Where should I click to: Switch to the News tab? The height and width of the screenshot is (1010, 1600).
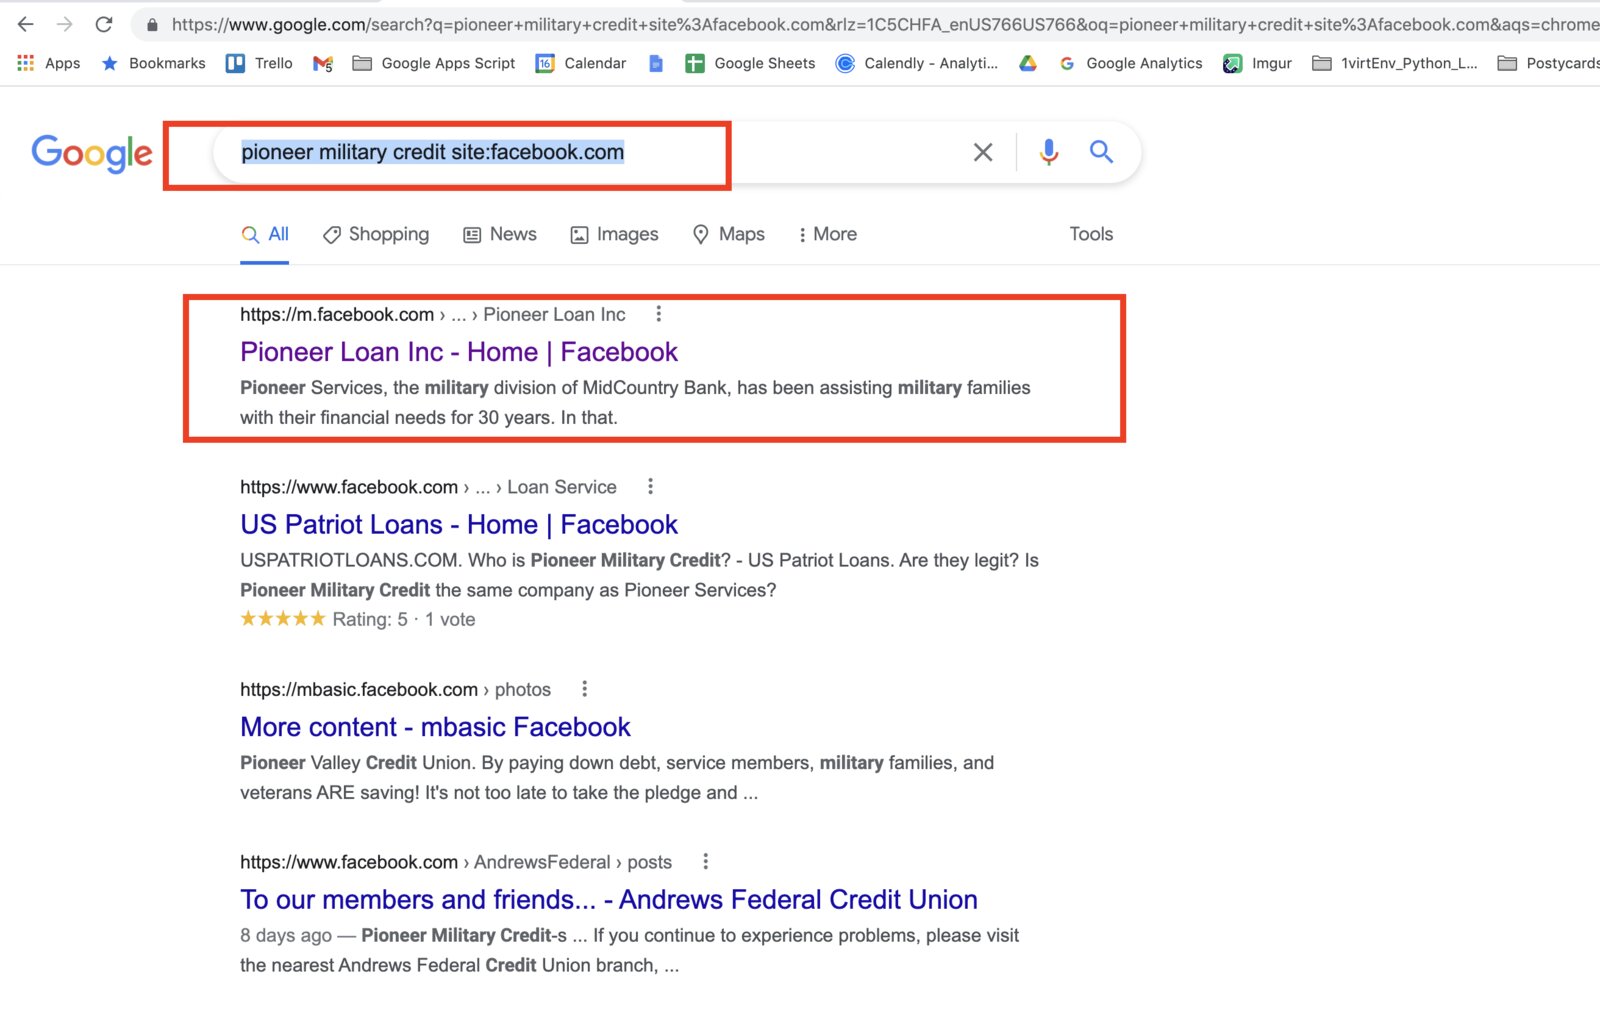coord(500,234)
